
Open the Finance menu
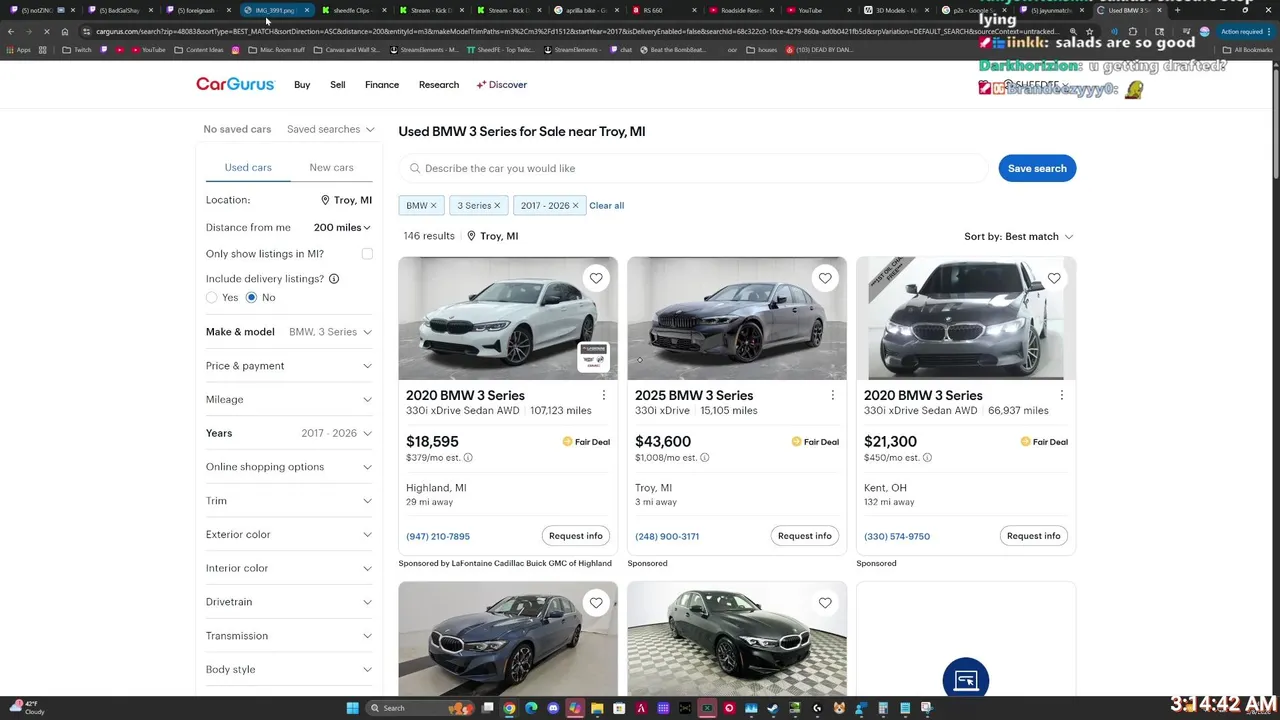382,85
